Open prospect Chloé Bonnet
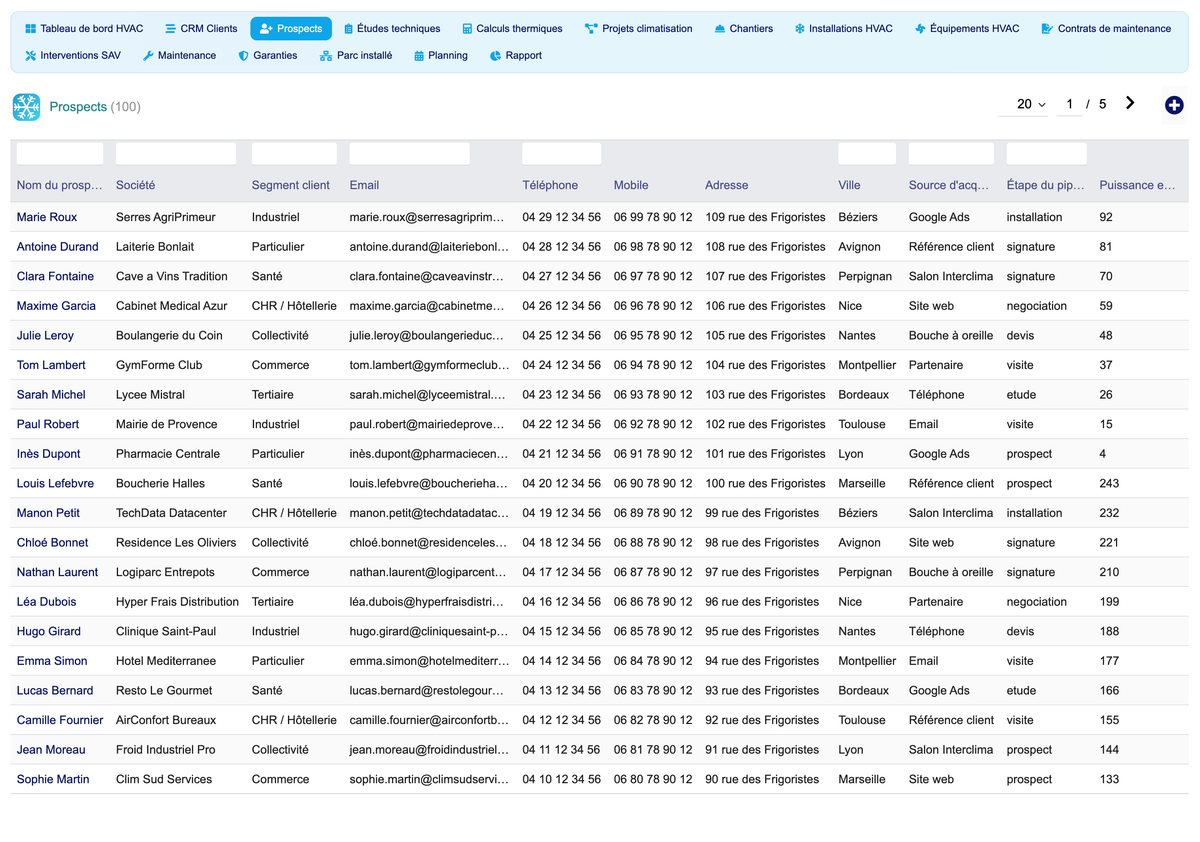The height and width of the screenshot is (842, 1200). (52, 543)
